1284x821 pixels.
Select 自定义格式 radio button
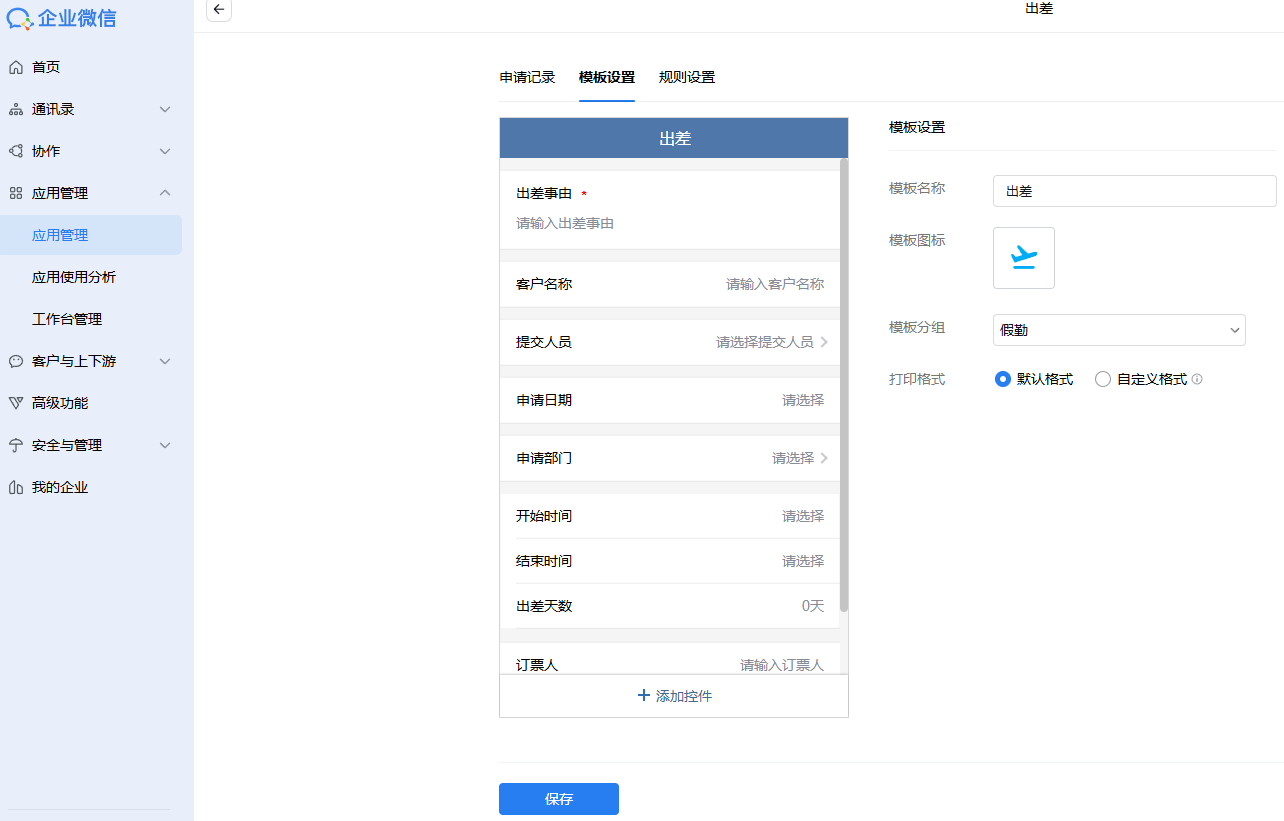[1103, 379]
